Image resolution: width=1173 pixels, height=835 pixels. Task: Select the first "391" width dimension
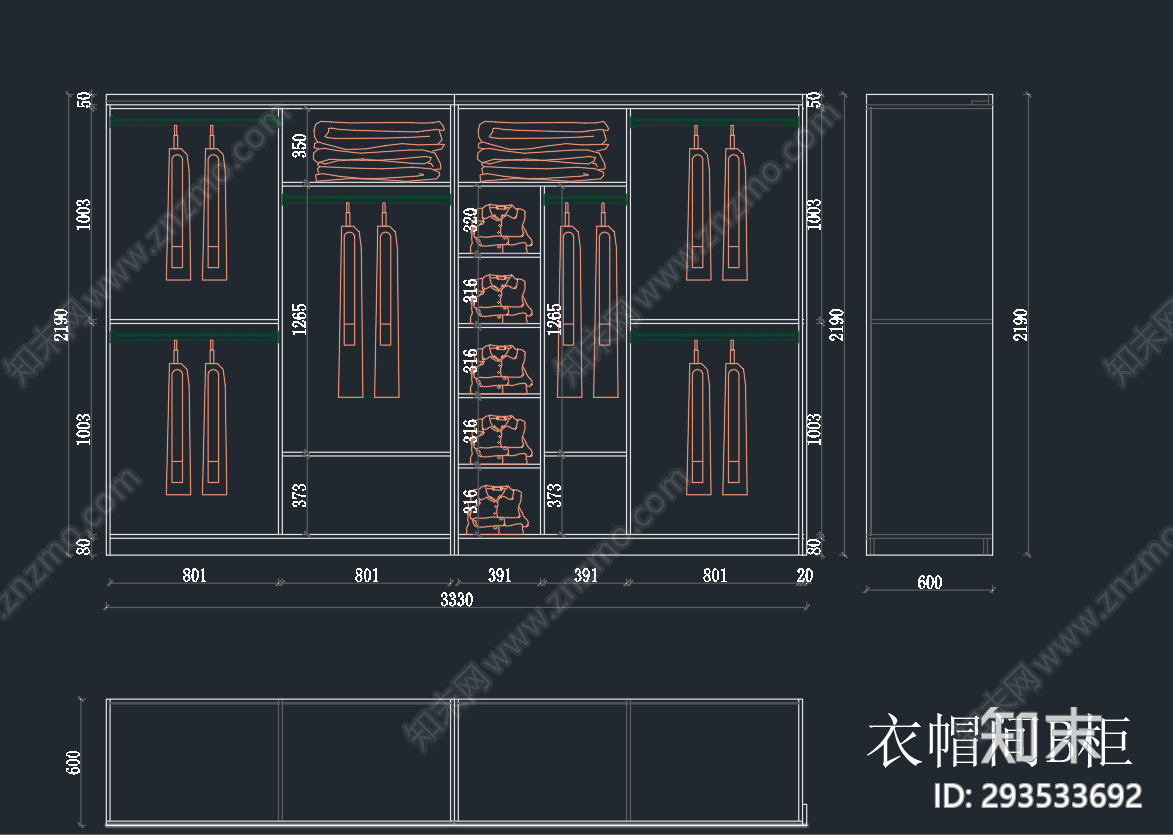[499, 575]
